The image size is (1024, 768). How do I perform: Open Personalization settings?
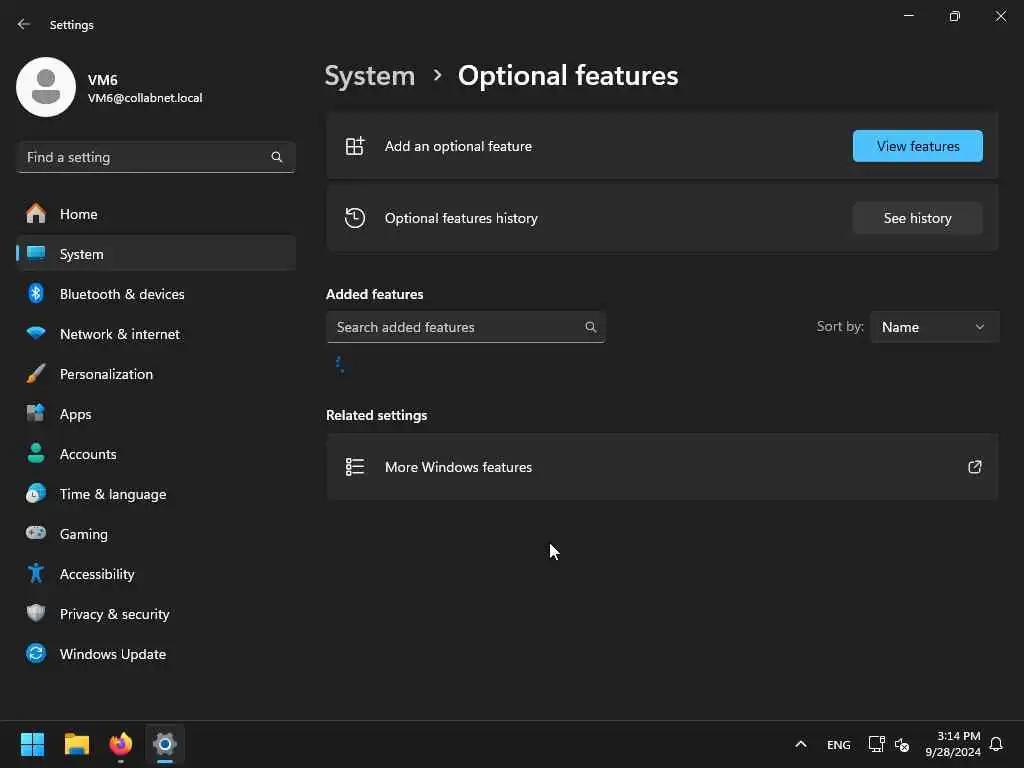[x=155, y=374]
